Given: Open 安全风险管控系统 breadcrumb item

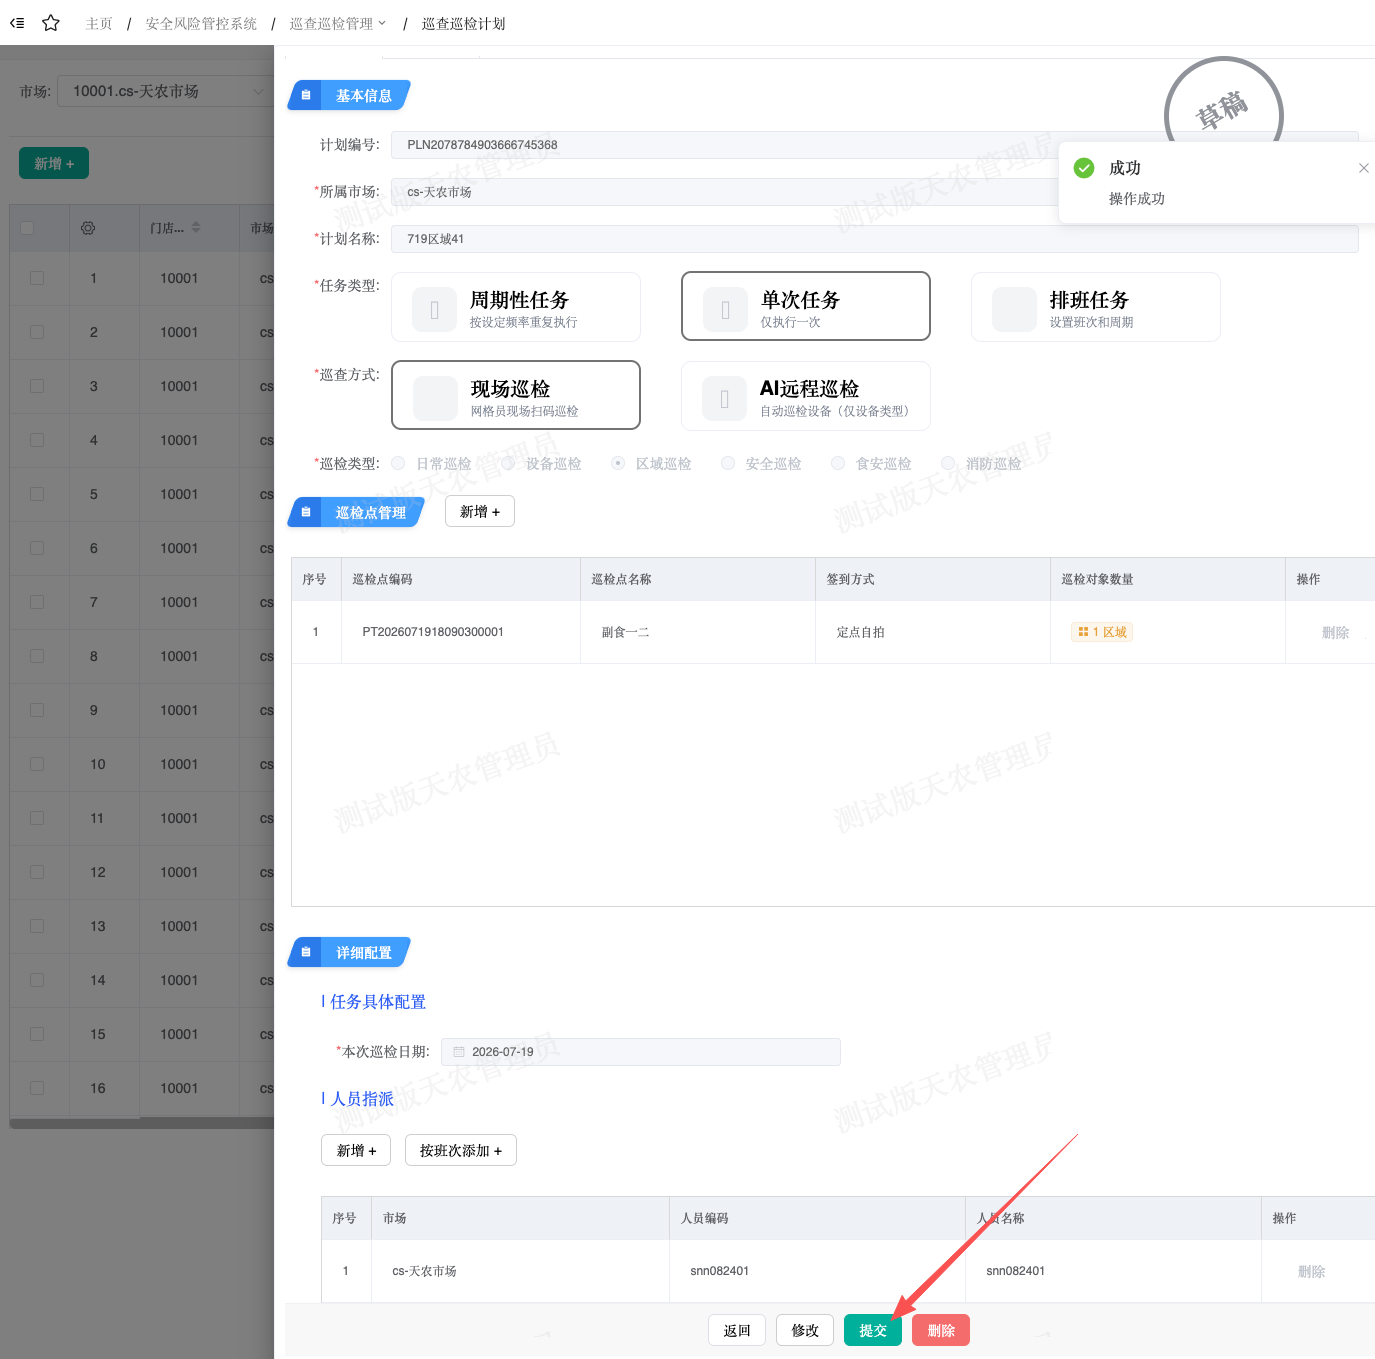Looking at the screenshot, I should point(201,23).
